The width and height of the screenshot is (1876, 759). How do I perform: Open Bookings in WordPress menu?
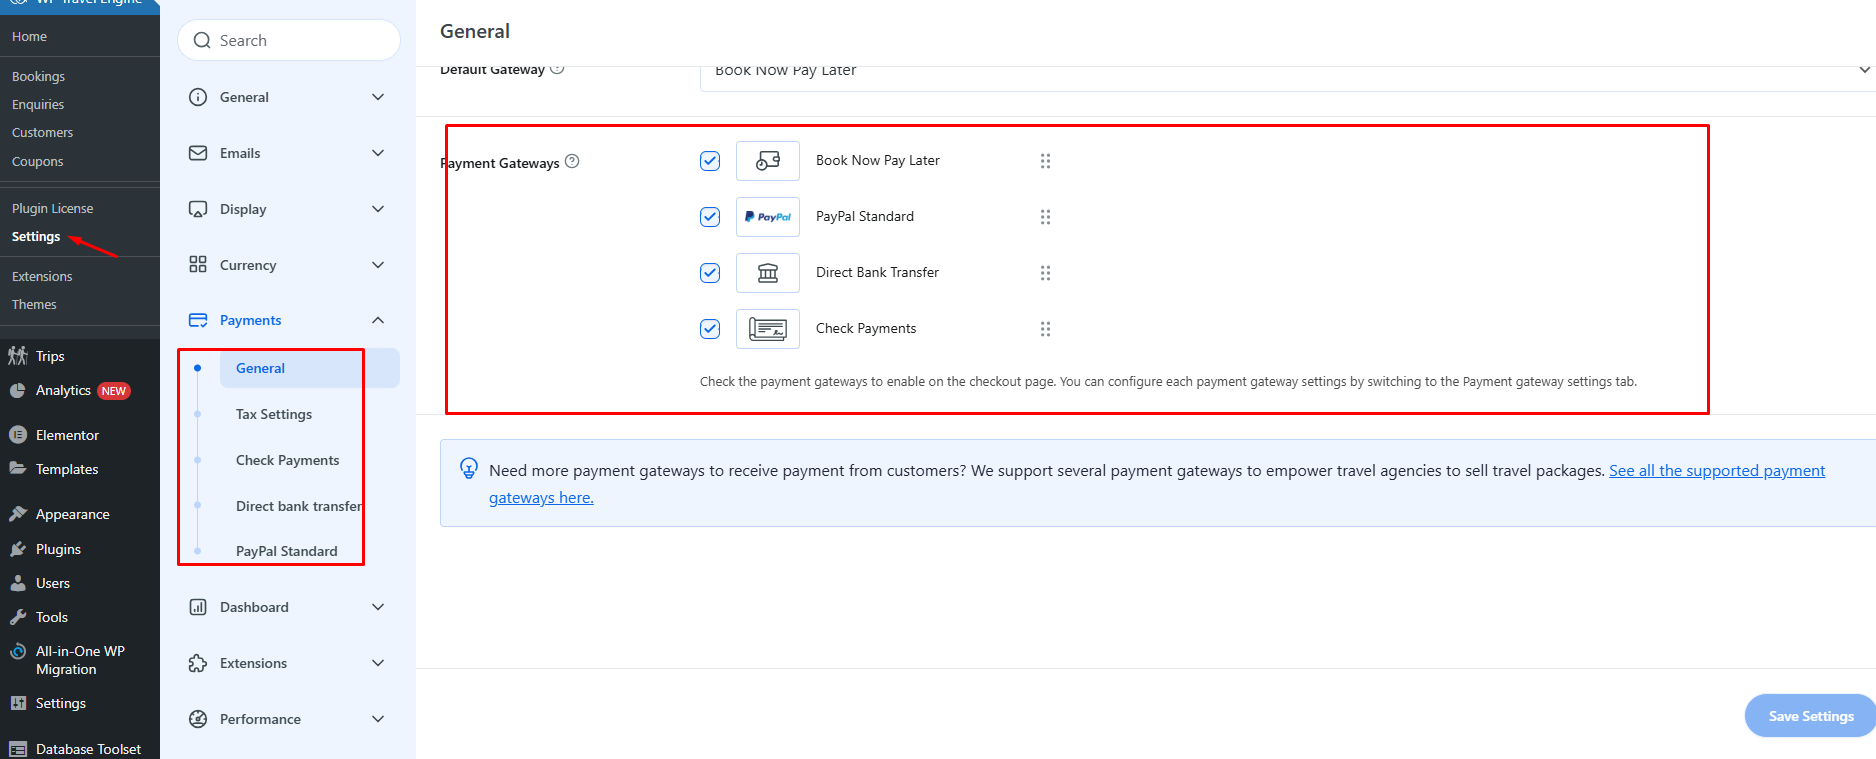(39, 76)
